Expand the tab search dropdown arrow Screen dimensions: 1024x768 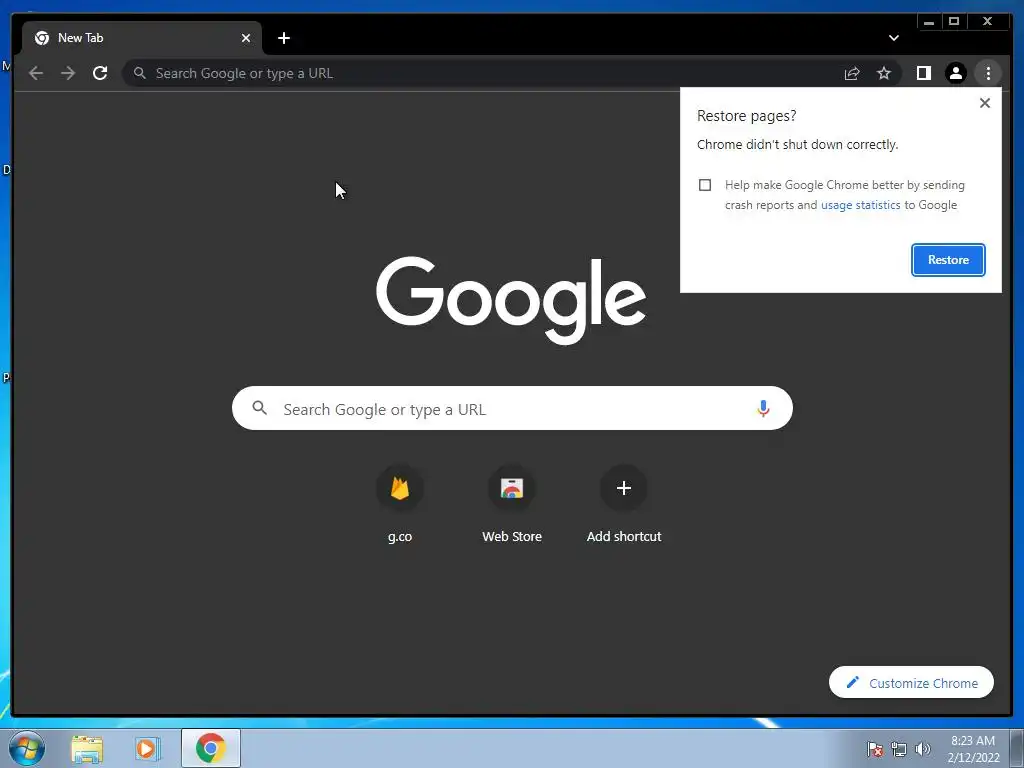[893, 38]
